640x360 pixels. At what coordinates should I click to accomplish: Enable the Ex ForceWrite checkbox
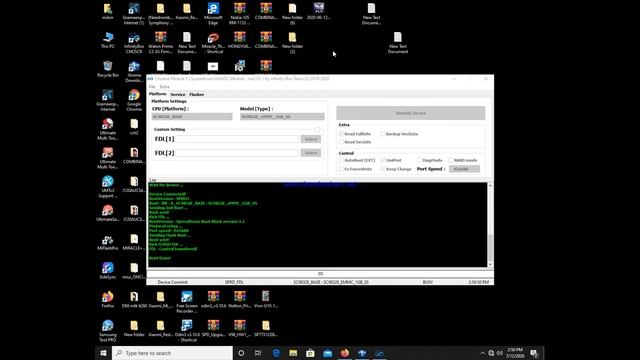click(341, 169)
